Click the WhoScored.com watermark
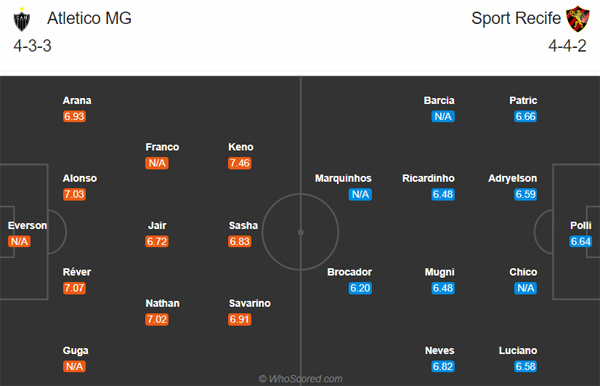The height and width of the screenshot is (386, 600). coord(300,379)
